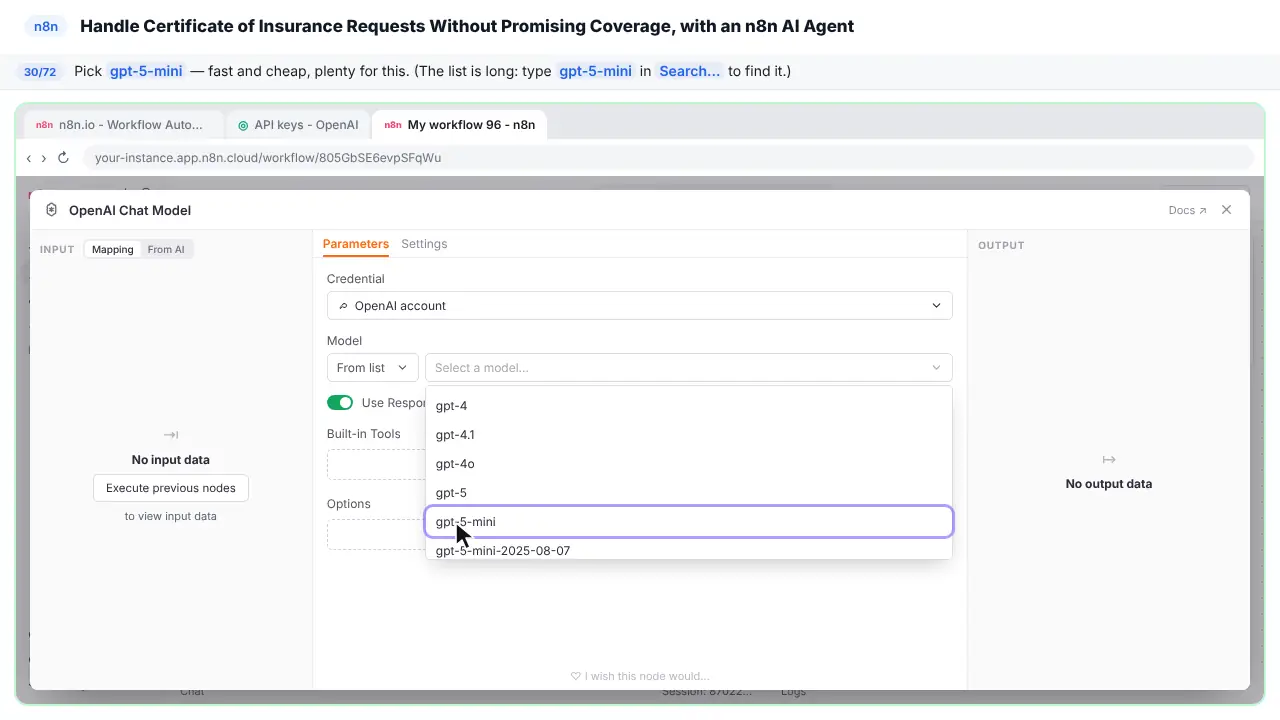
Task: Close the OpenAI Chat Model panel
Action: coord(1227,210)
